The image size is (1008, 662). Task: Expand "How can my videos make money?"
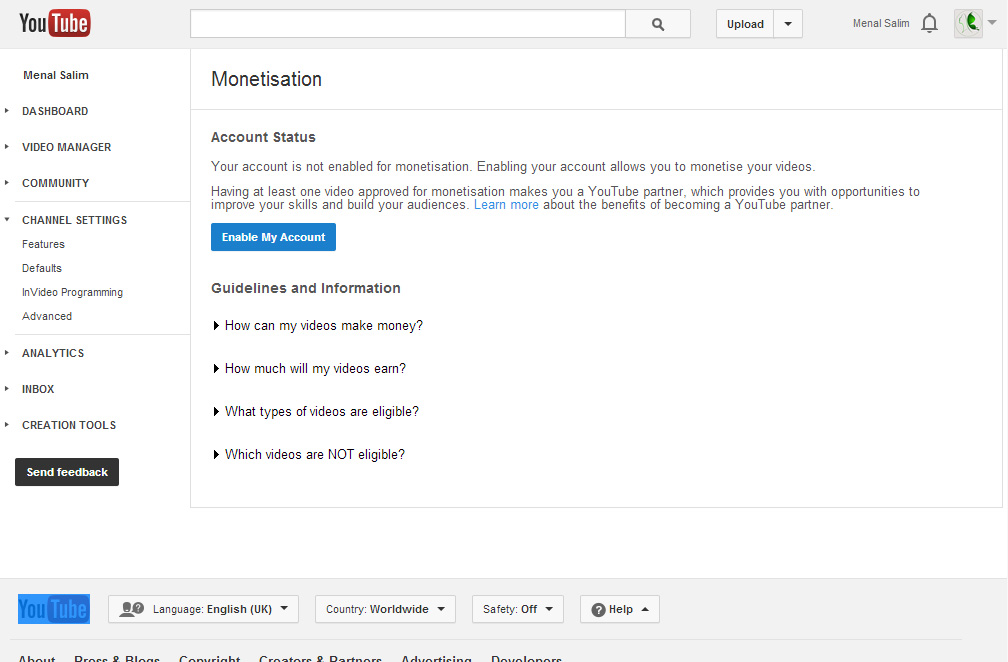pyautogui.click(x=323, y=326)
